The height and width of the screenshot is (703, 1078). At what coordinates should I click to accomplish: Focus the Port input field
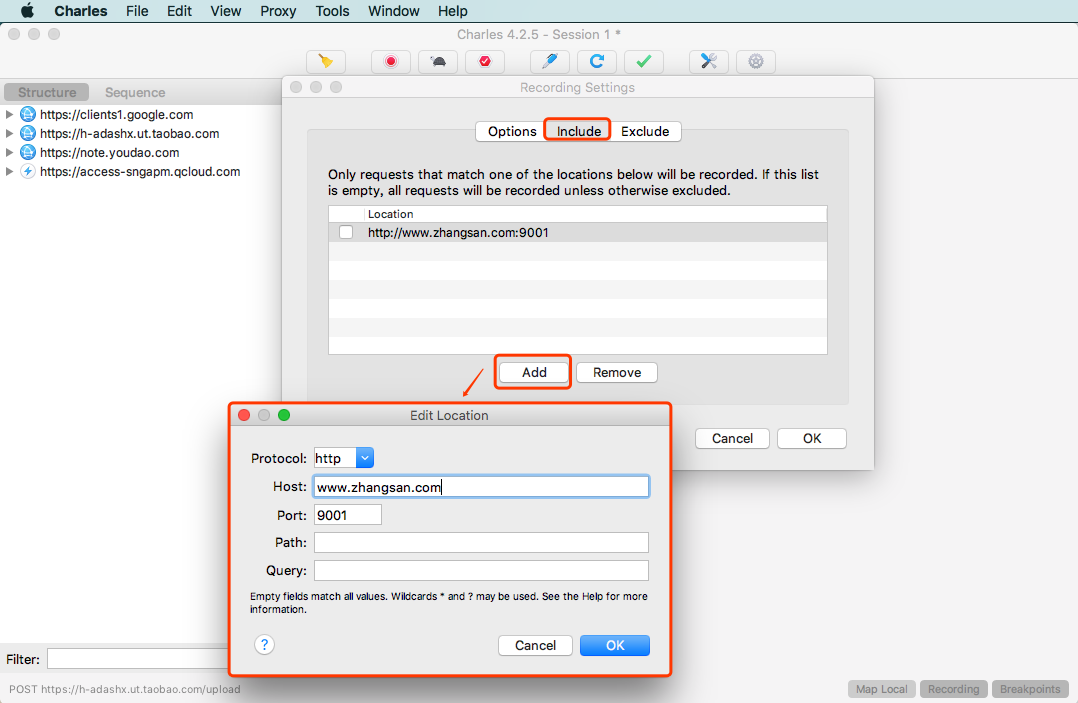tap(348, 515)
